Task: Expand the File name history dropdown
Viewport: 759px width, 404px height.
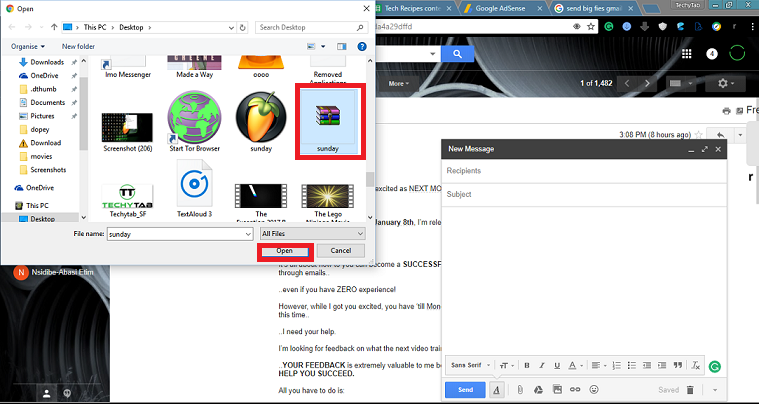Action: pyautogui.click(x=248, y=234)
